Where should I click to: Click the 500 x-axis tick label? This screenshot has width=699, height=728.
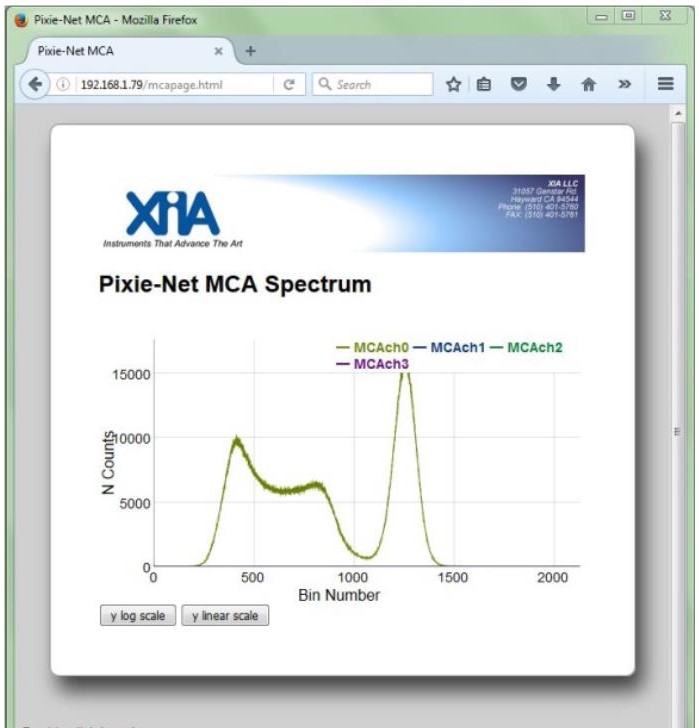point(252,578)
